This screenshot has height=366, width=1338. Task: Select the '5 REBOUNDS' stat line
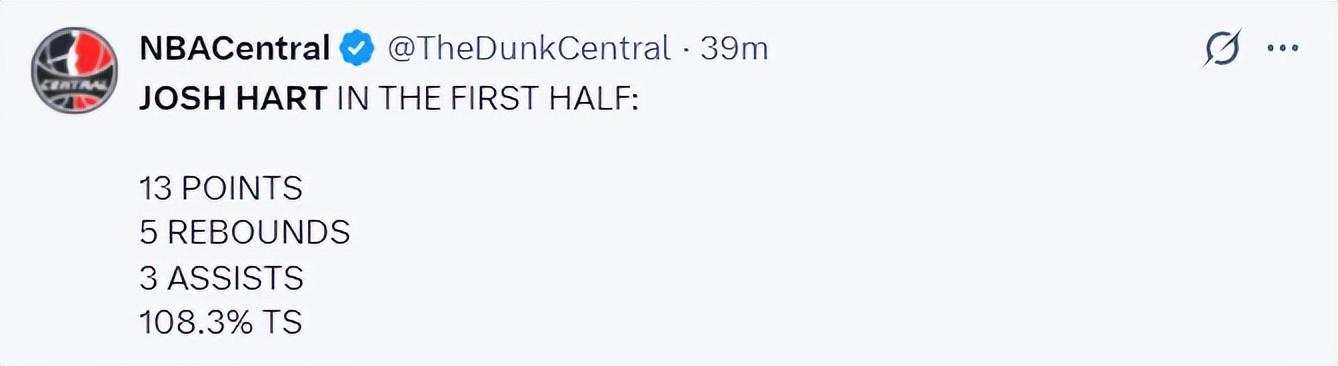point(245,232)
